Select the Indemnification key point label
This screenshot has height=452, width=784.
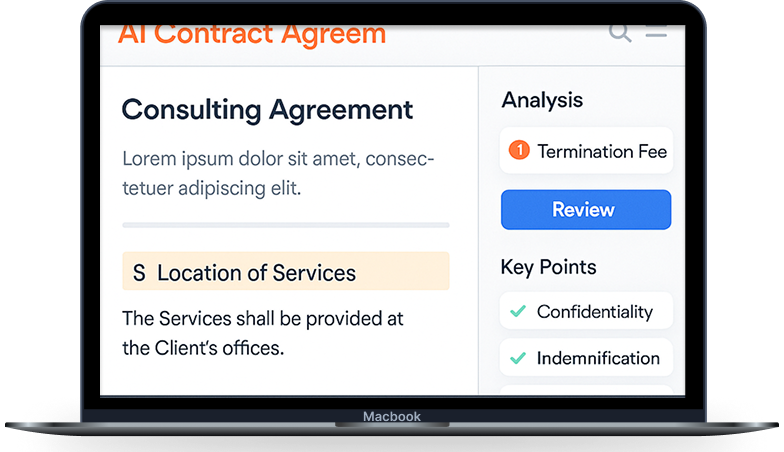click(x=598, y=358)
